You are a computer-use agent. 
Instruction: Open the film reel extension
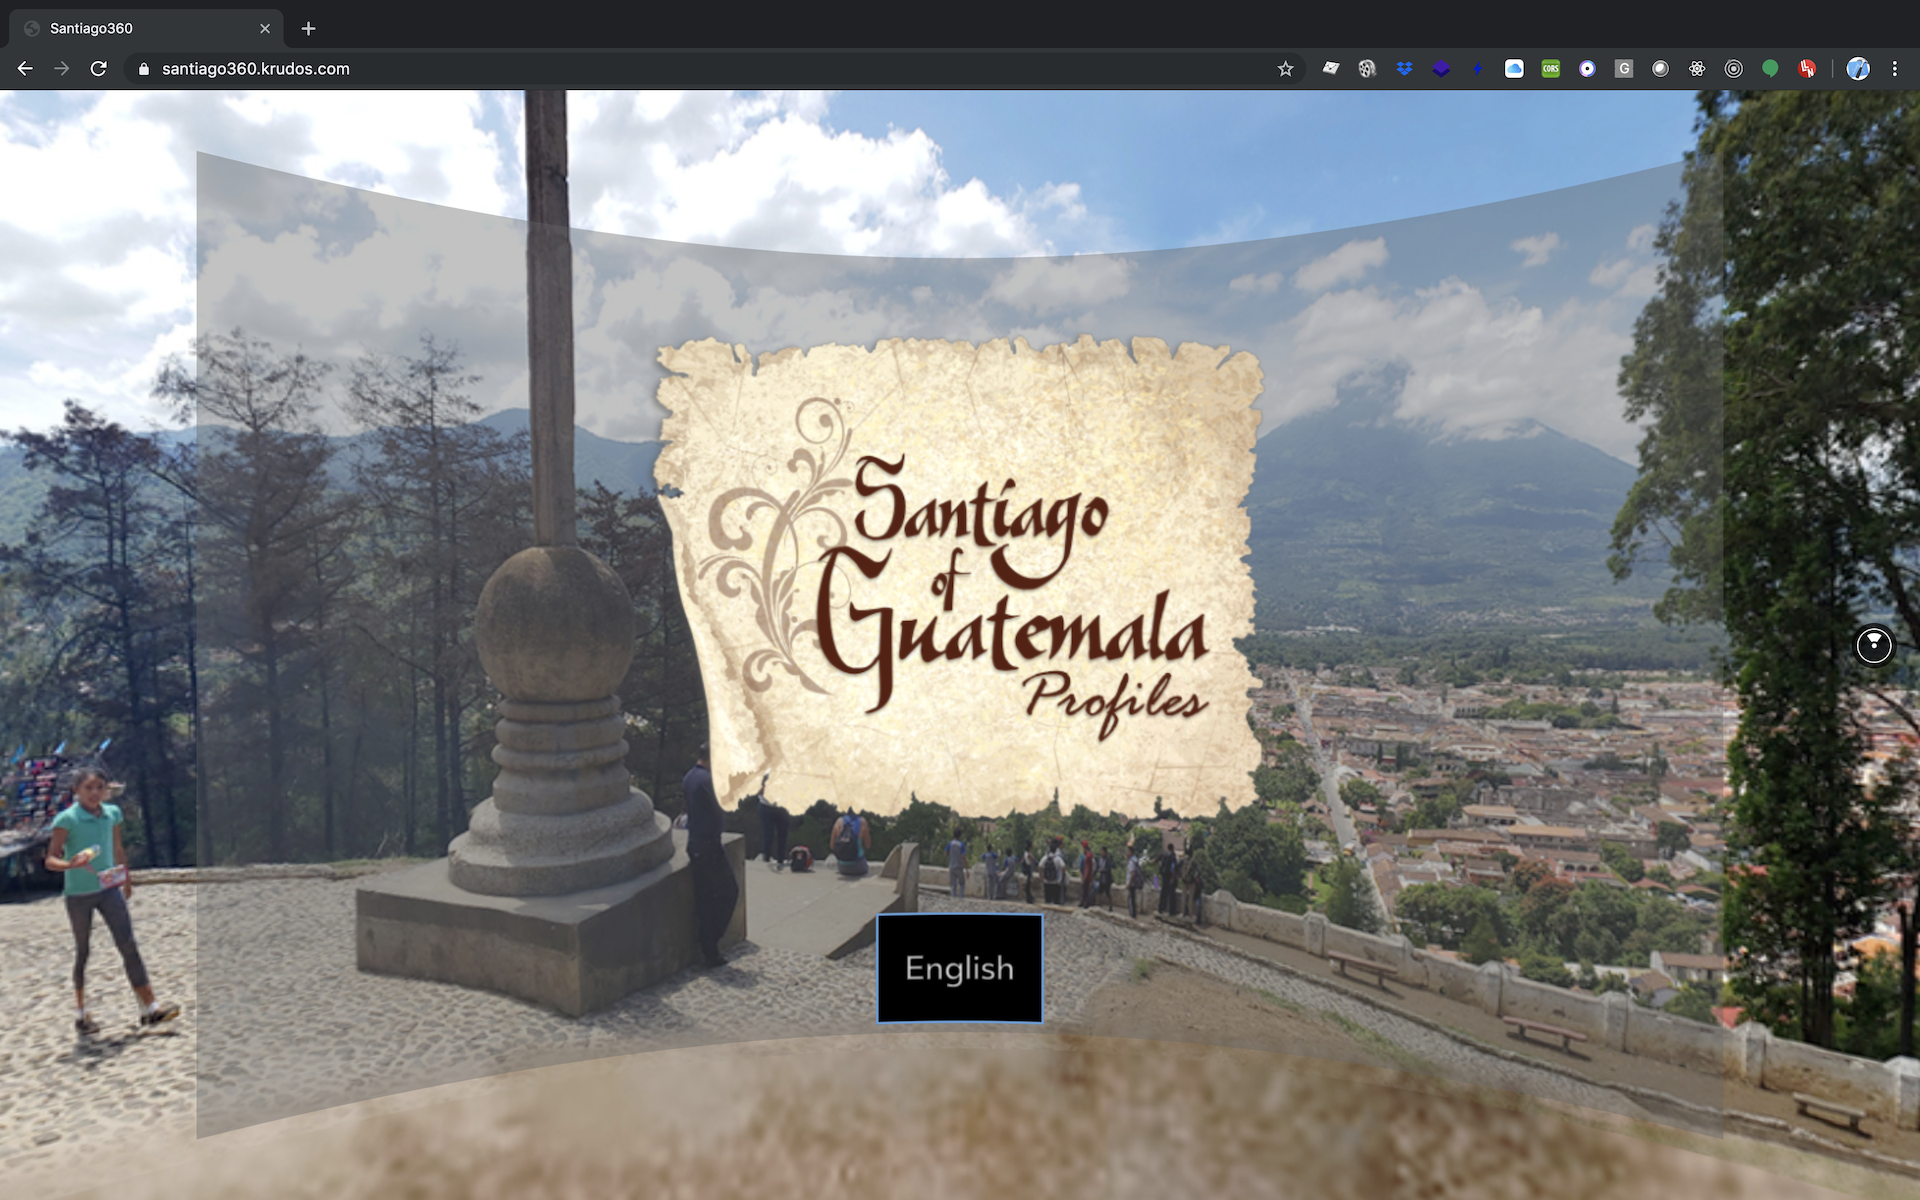(x=1367, y=69)
